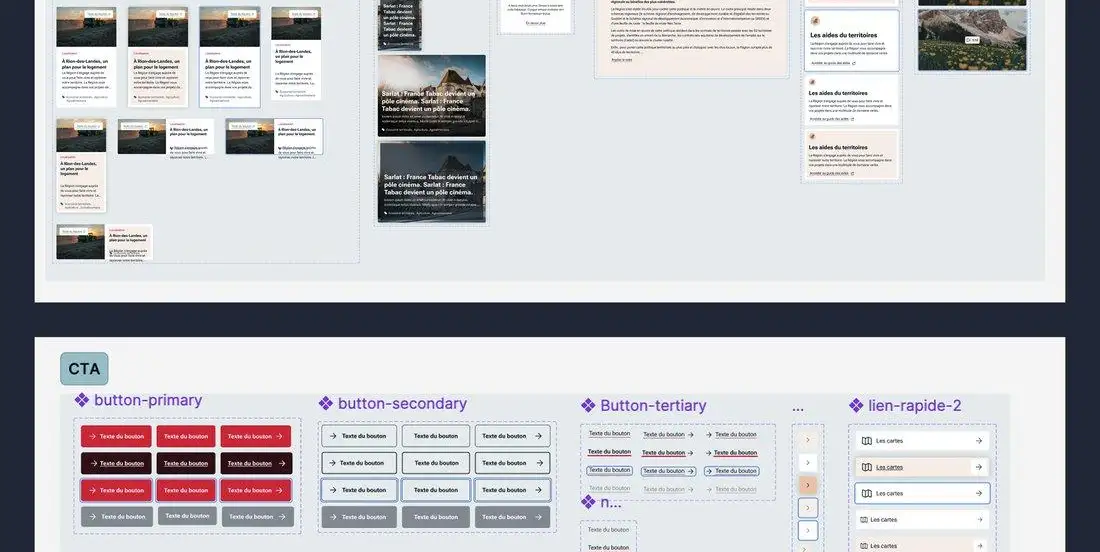Click red primary button with trailing arrow, default row
1100x552 pixels.
(256, 436)
